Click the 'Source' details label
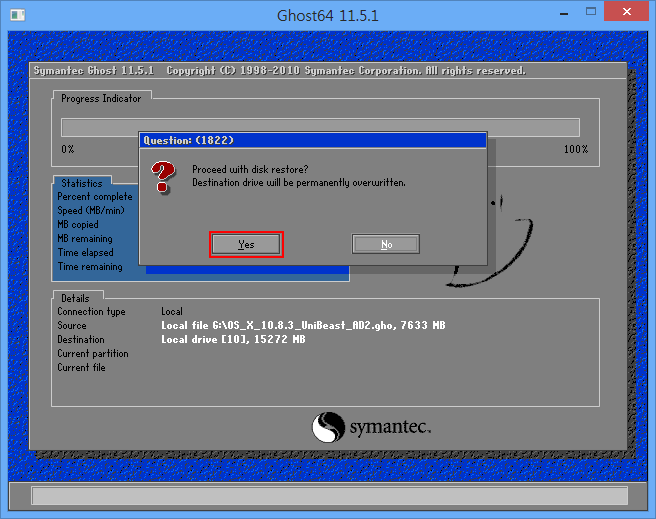Image resolution: width=656 pixels, height=519 pixels. (72, 325)
